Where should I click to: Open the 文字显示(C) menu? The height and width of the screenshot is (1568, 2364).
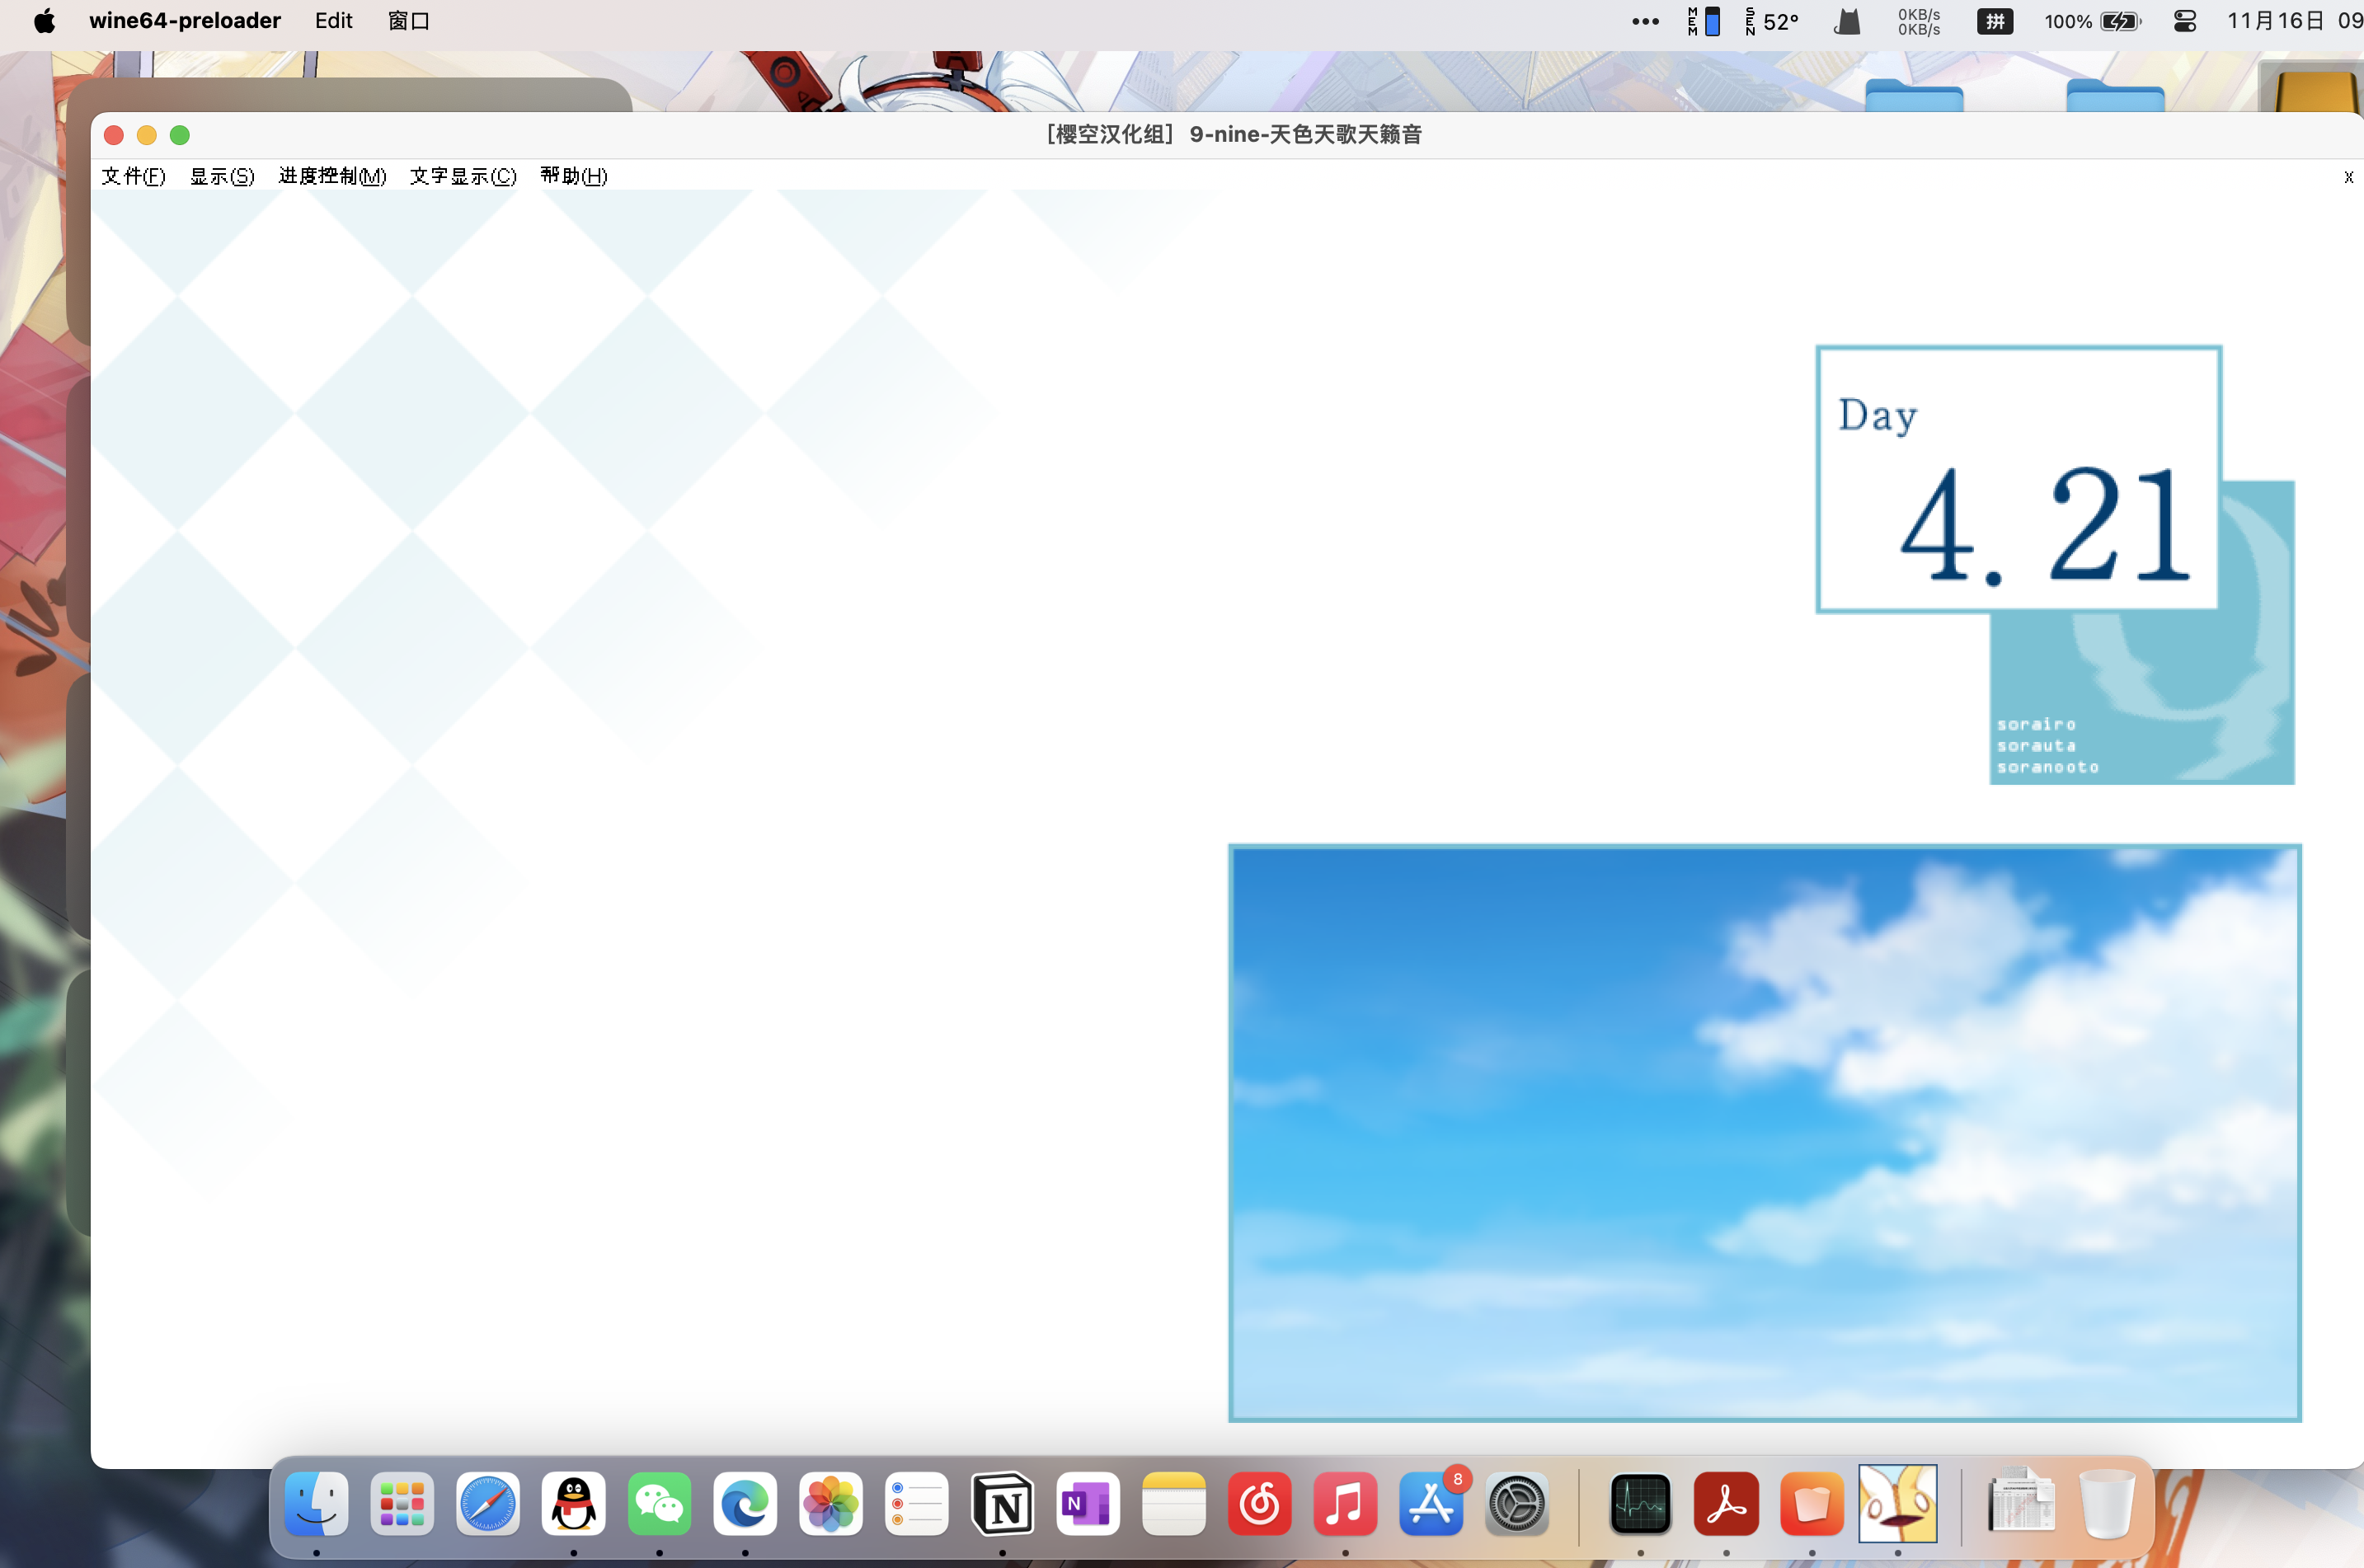coord(463,176)
